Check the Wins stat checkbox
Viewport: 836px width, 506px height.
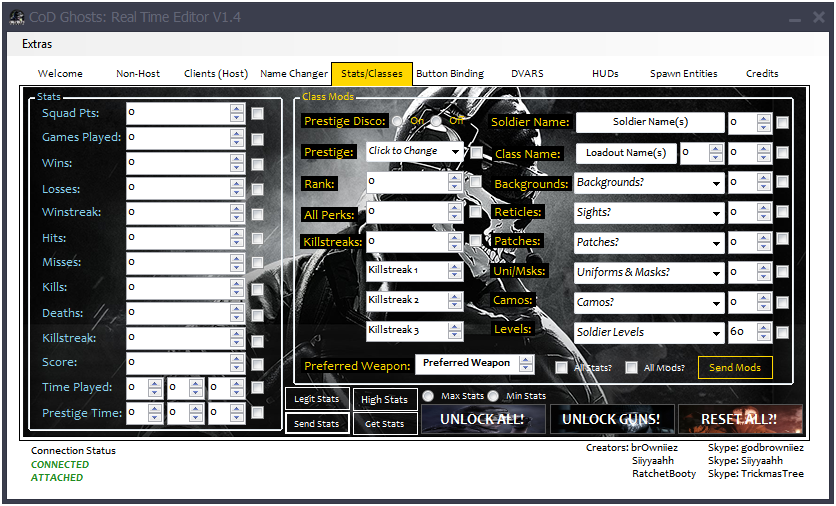(x=258, y=164)
